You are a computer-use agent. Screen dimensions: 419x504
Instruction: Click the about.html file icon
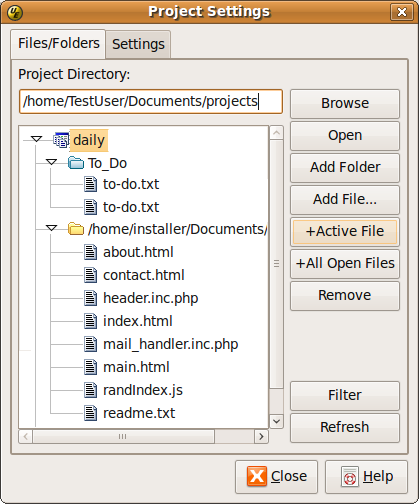[91, 252]
